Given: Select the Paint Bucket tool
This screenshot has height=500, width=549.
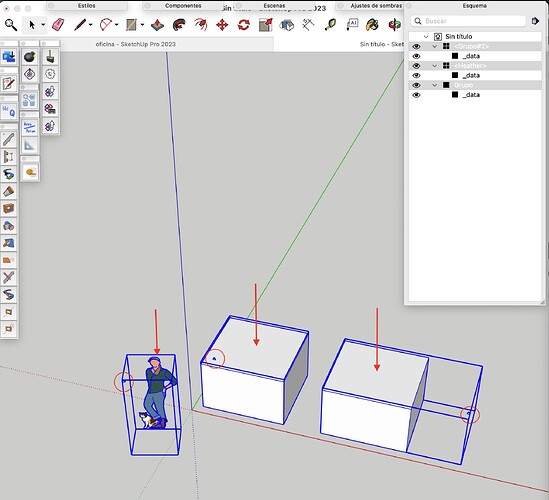Looking at the screenshot, I should 373,25.
